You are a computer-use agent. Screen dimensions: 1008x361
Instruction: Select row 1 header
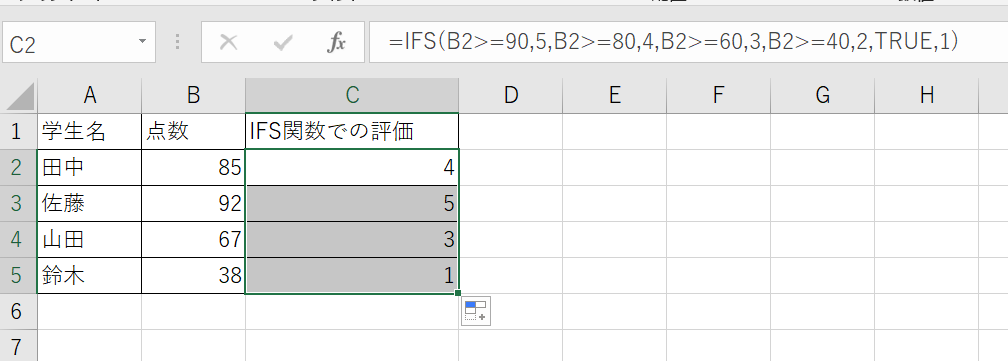pyautogui.click(x=18, y=132)
